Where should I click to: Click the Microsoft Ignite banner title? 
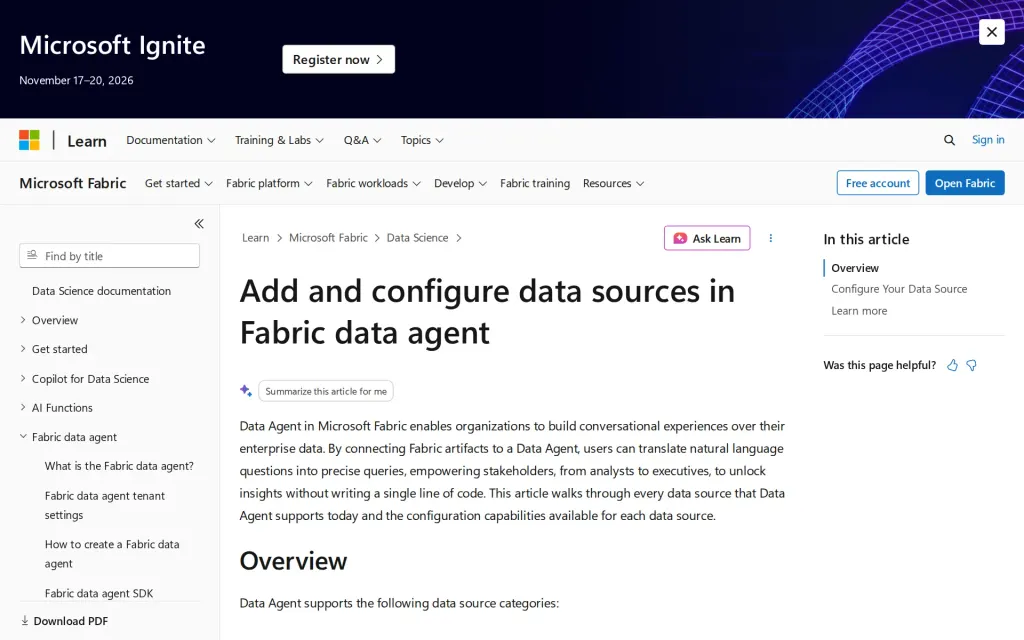click(112, 45)
